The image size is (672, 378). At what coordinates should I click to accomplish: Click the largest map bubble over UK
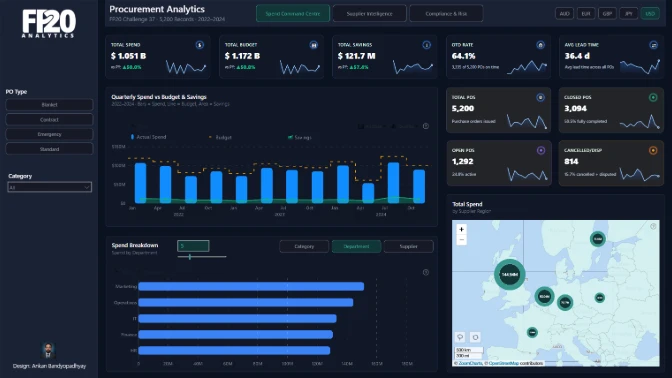510,274
